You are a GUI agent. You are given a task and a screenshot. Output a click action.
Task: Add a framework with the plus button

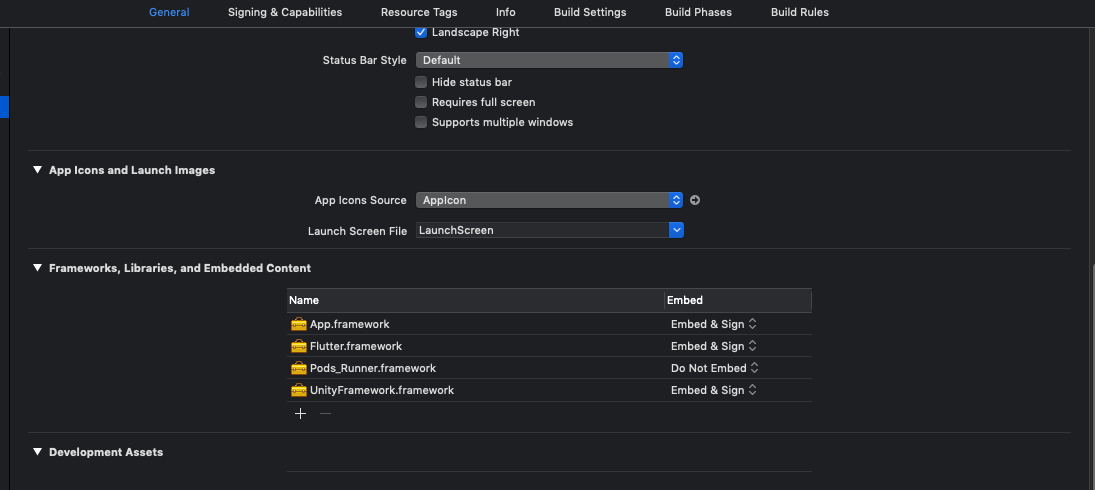(300, 413)
